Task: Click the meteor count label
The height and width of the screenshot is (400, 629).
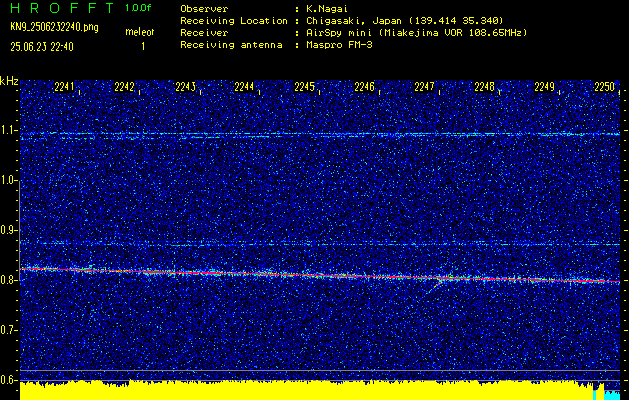Action: click(x=140, y=32)
